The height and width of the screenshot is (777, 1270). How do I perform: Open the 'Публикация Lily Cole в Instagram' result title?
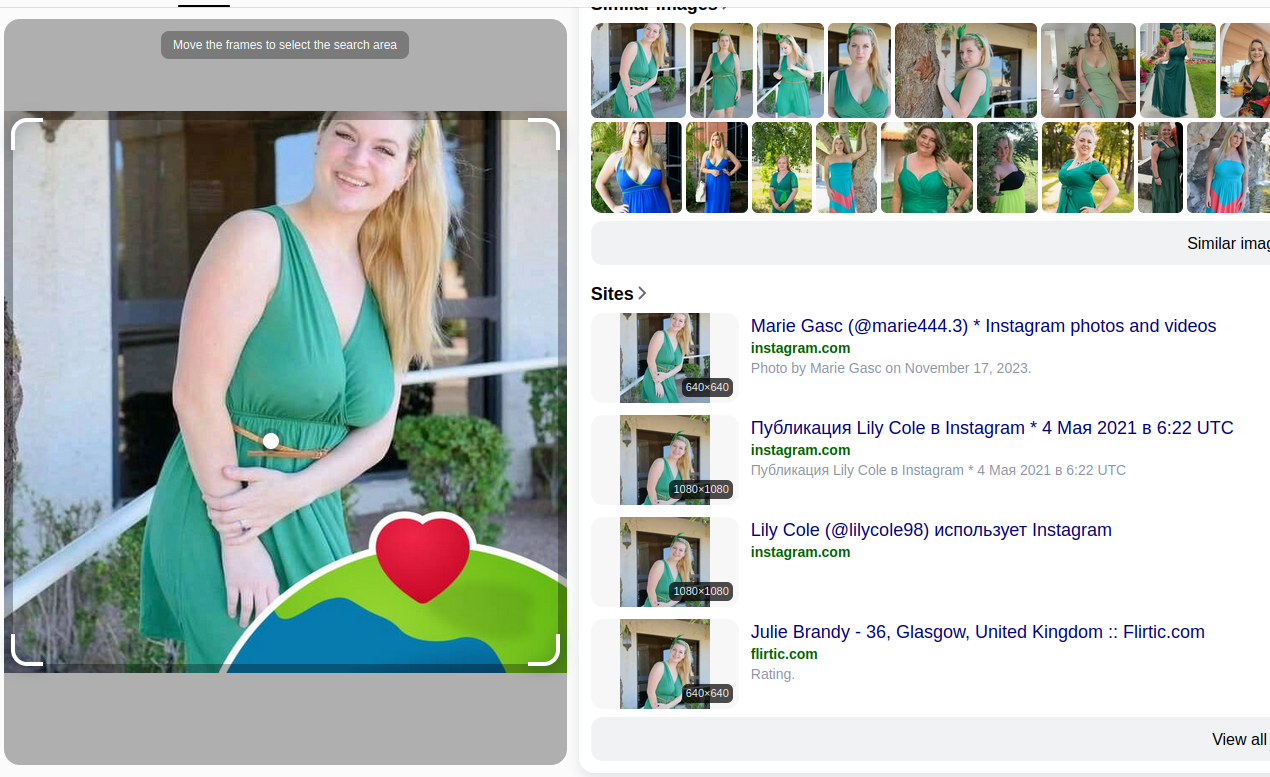pos(992,428)
